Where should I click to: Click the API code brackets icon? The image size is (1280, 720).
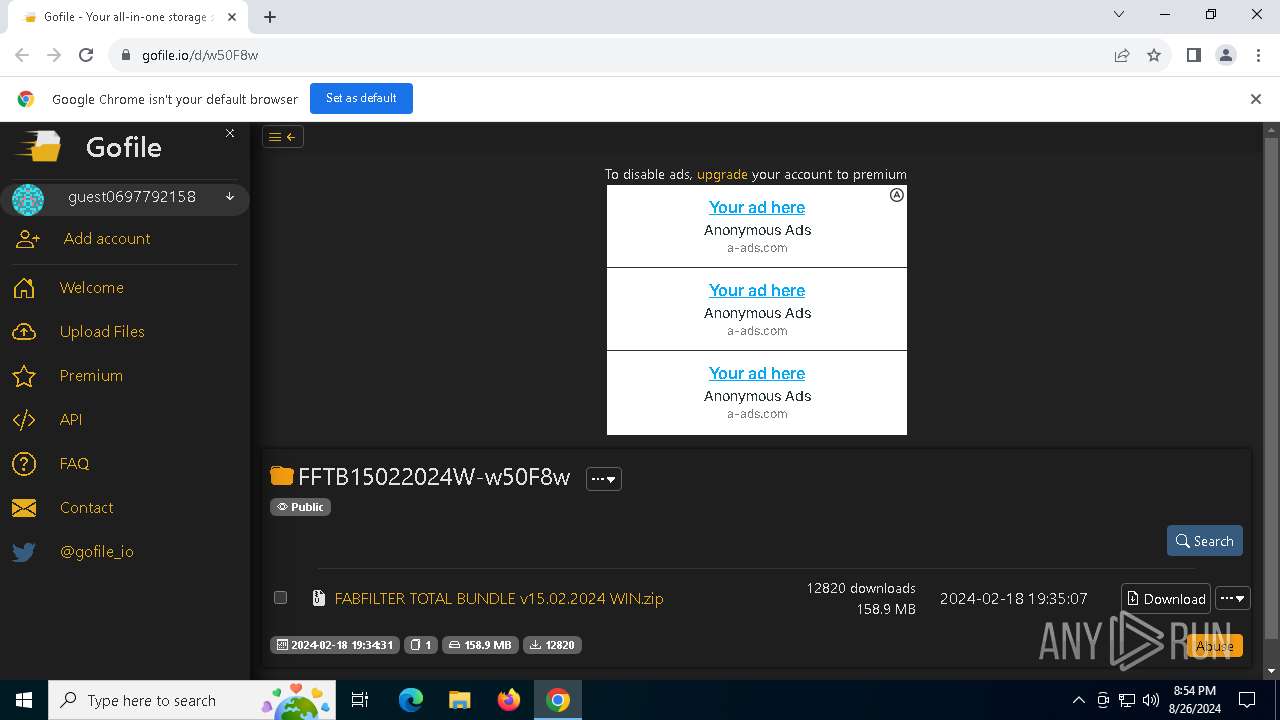(x=24, y=420)
